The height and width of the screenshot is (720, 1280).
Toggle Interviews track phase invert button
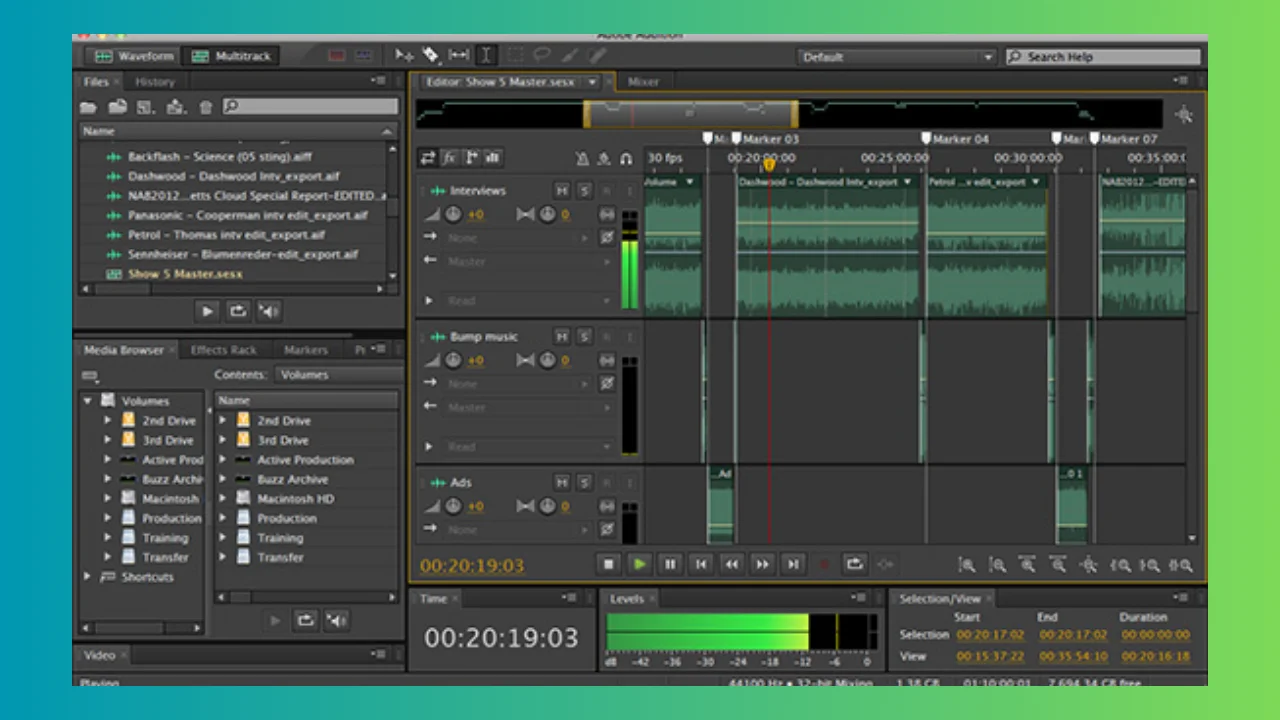tap(607, 238)
